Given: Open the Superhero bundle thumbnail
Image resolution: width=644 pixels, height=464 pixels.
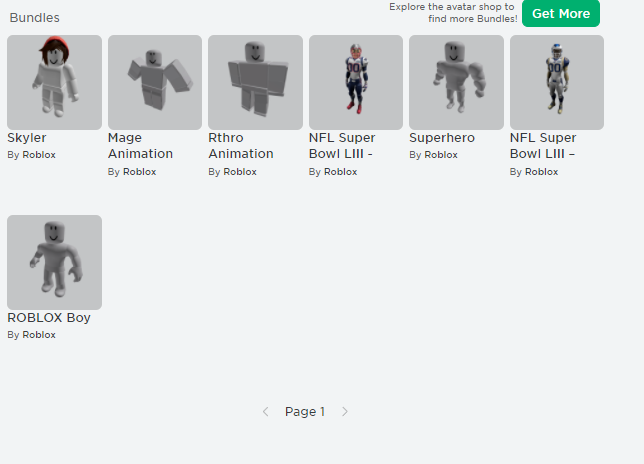Looking at the screenshot, I should (456, 82).
